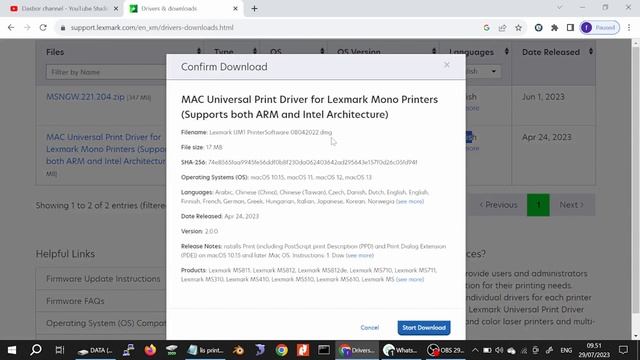Expand Languages list with see more

click(410, 202)
